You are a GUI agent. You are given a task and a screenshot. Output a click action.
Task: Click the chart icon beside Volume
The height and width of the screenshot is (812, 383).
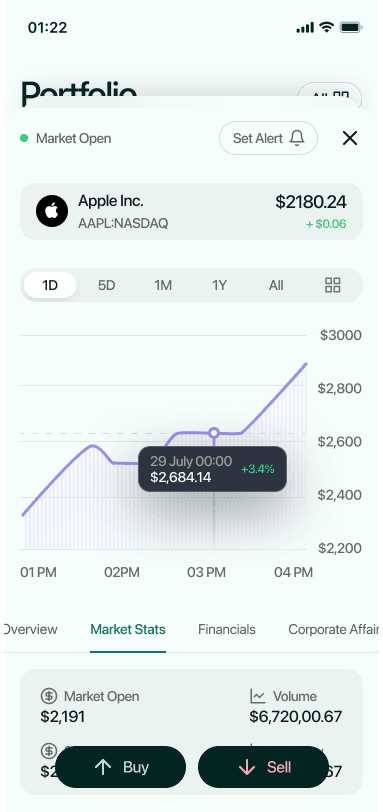(x=258, y=696)
